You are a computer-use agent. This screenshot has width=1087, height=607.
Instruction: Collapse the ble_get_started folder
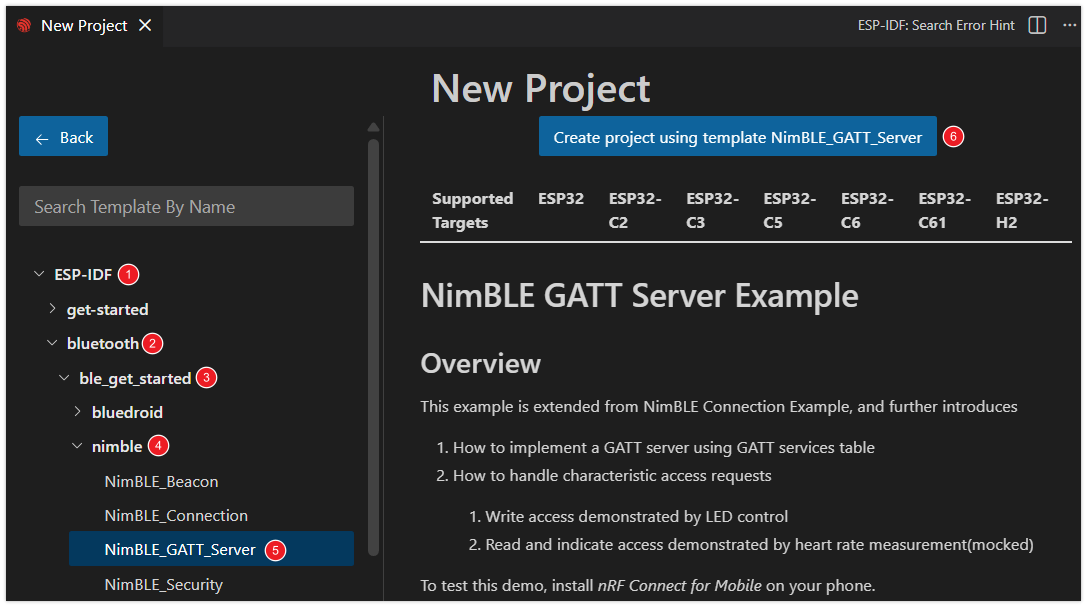(x=65, y=378)
